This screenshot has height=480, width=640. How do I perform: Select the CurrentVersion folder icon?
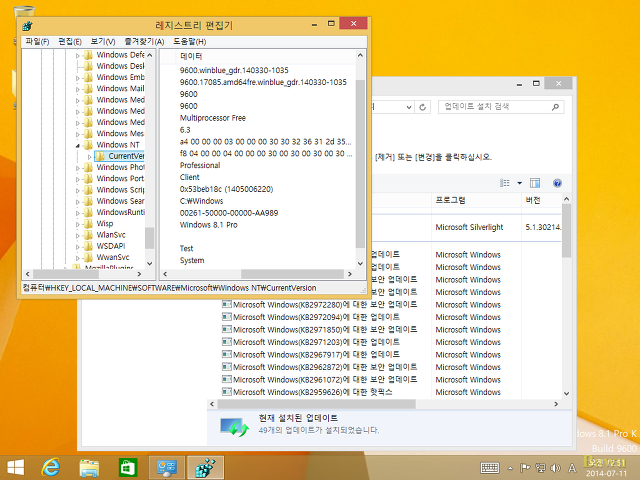click(x=100, y=156)
